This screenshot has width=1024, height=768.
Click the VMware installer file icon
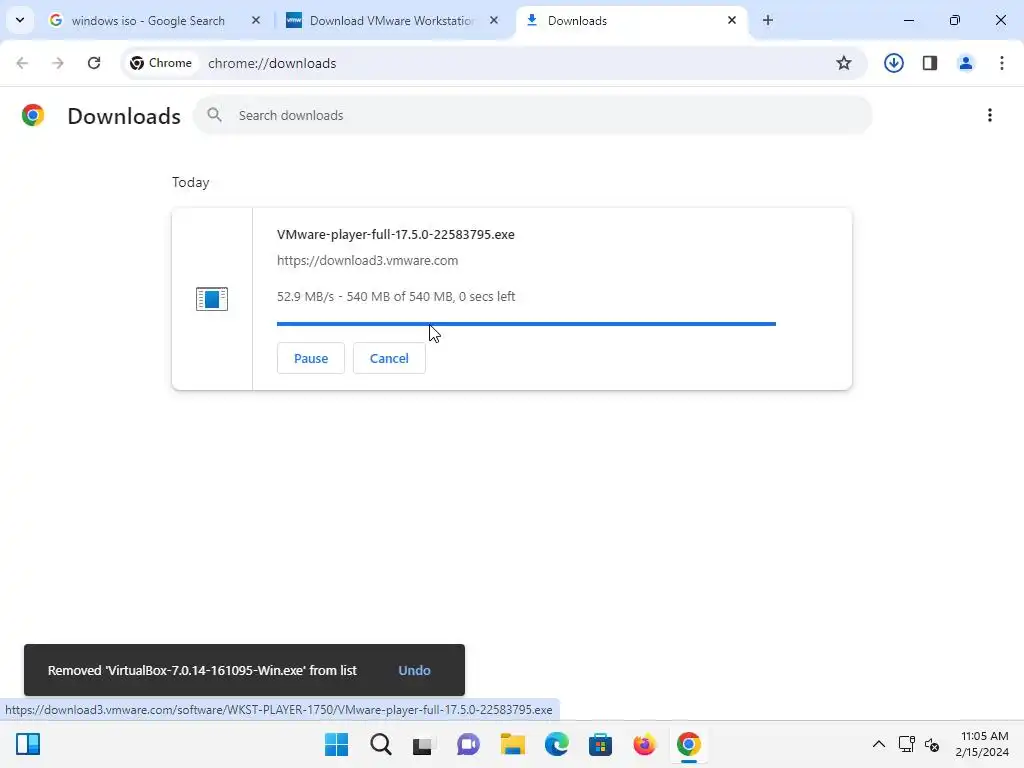click(x=212, y=299)
